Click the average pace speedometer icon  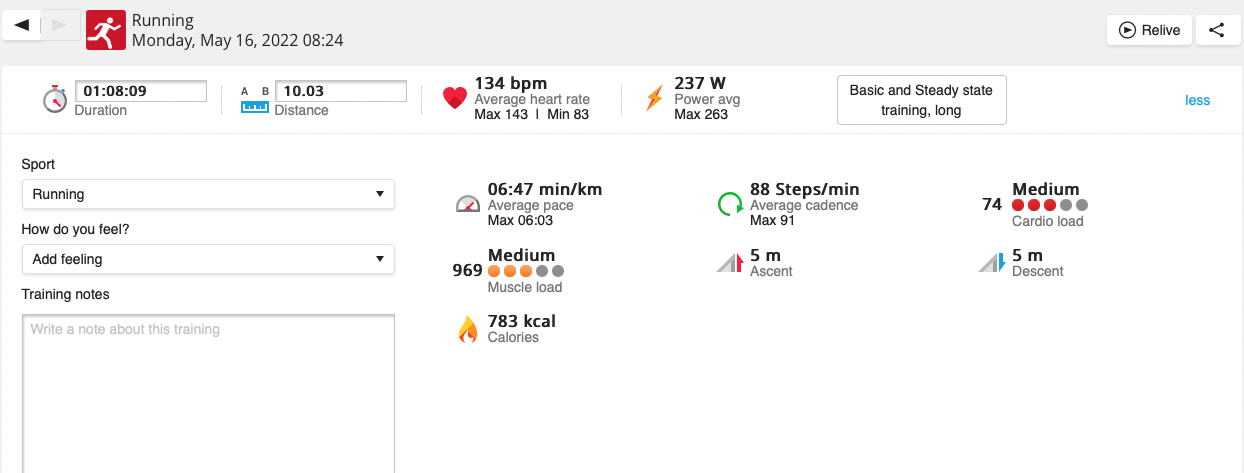468,204
